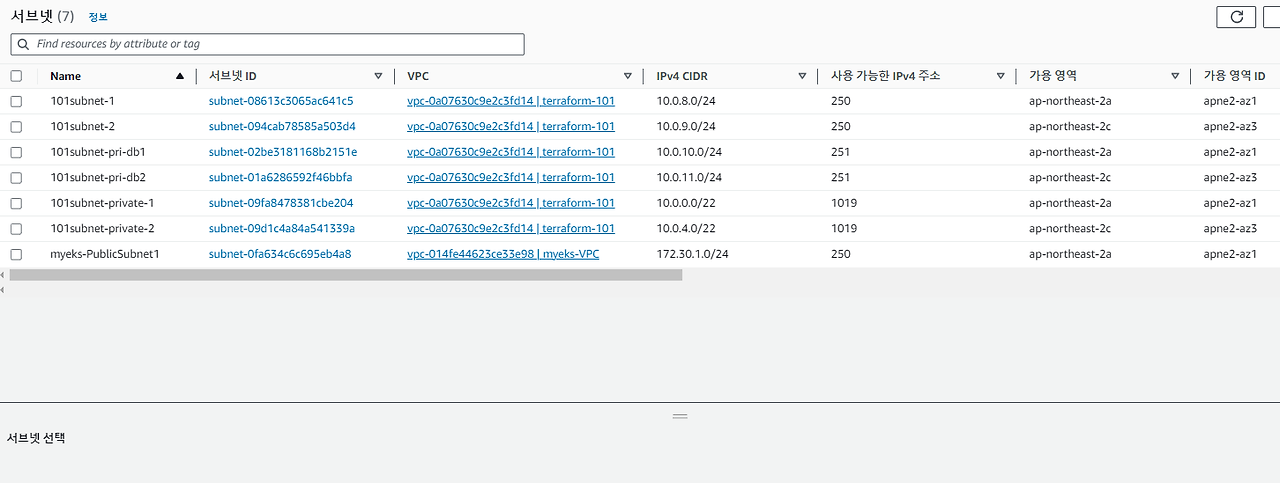Image resolution: width=1280 pixels, height=483 pixels.
Task: Click the 10.0.0.0/22 CIDR cell
Action: click(x=686, y=203)
